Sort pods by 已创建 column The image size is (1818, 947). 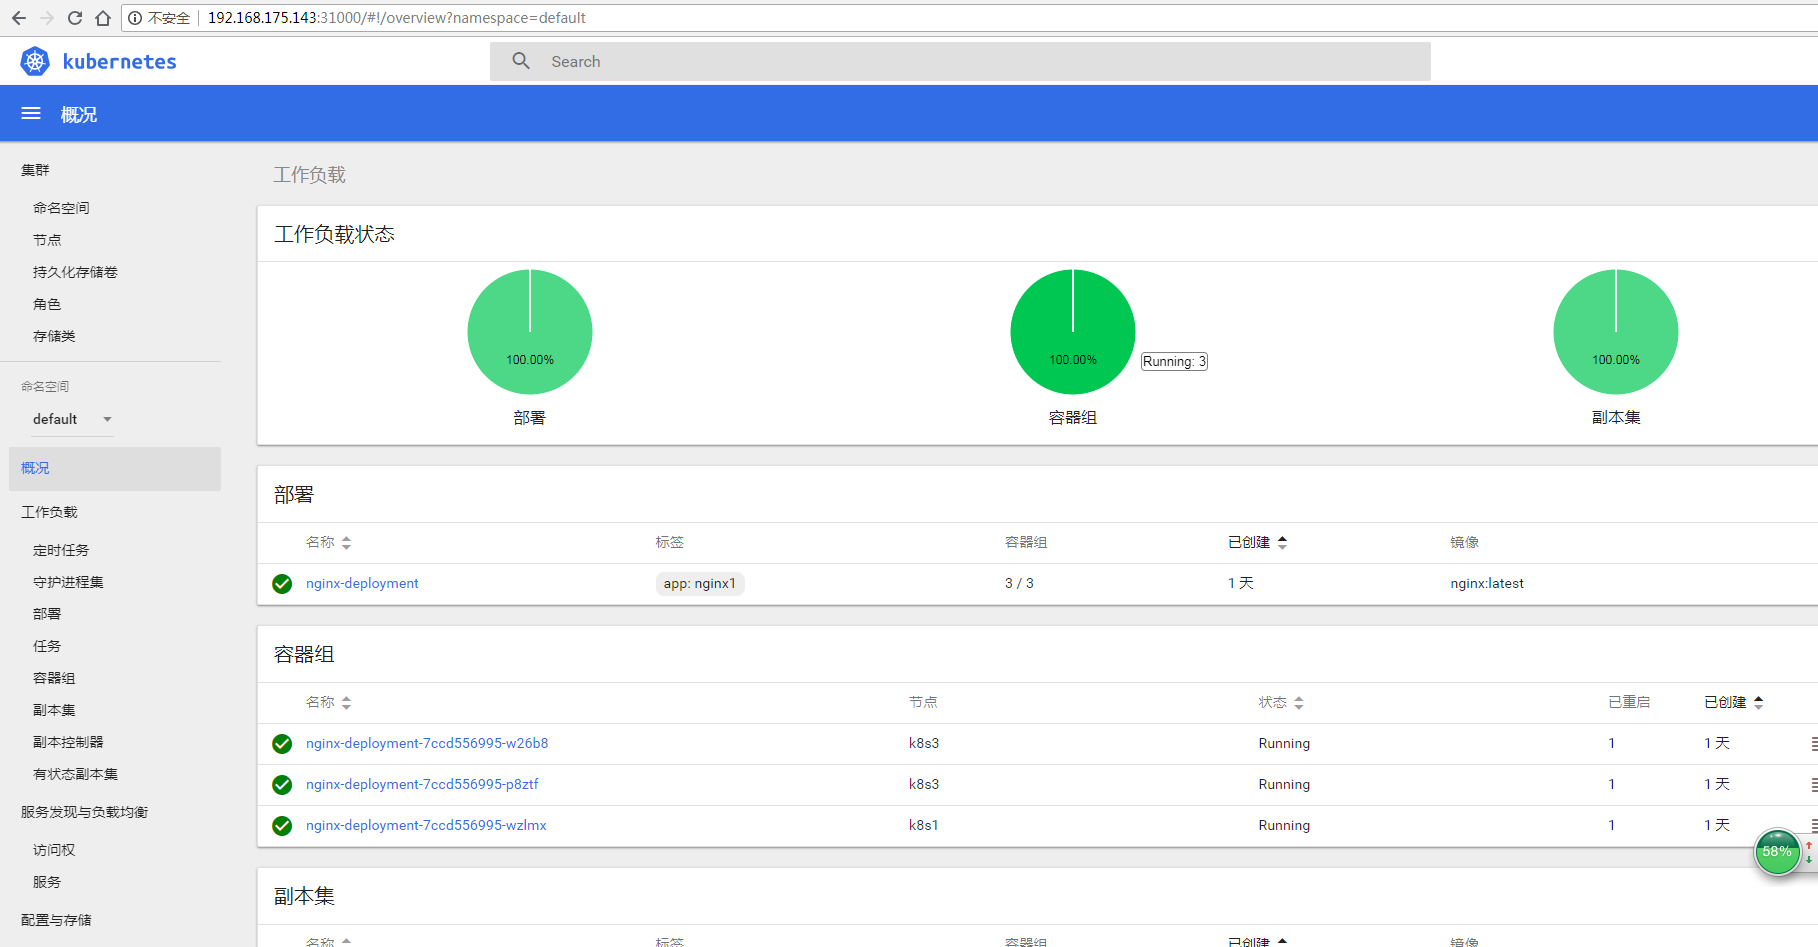click(x=1733, y=702)
